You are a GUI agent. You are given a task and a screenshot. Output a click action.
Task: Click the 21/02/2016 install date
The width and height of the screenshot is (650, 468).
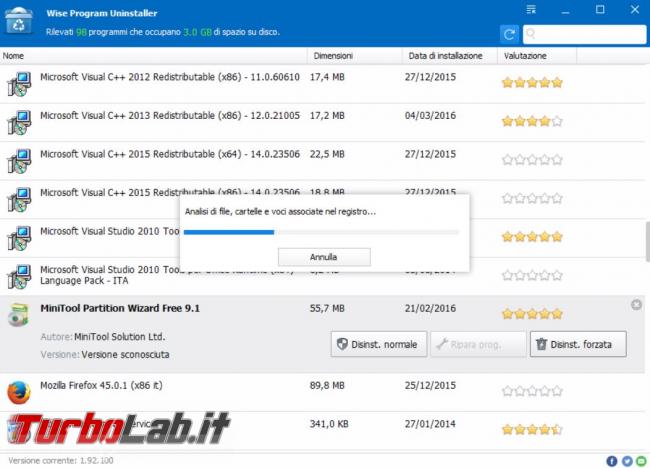[x=430, y=308]
